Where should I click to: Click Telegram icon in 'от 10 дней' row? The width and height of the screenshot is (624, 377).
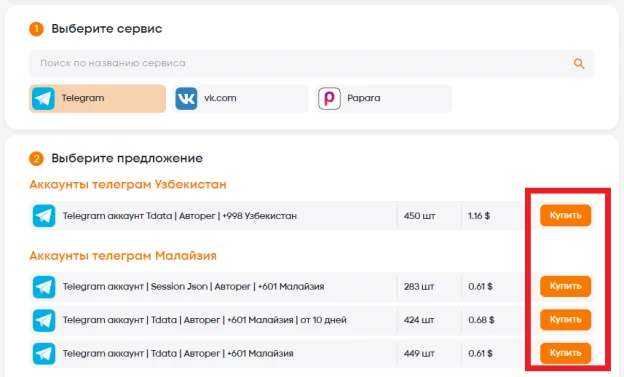[x=44, y=320]
